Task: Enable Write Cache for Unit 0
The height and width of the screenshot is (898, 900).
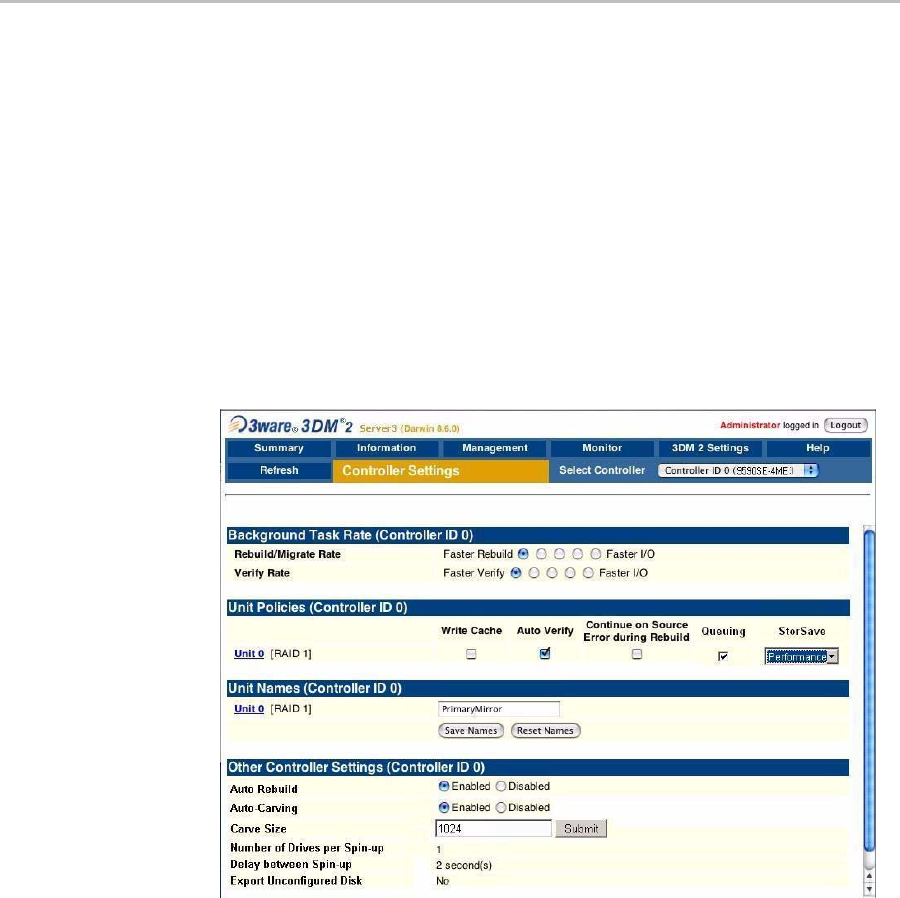Action: click(471, 654)
